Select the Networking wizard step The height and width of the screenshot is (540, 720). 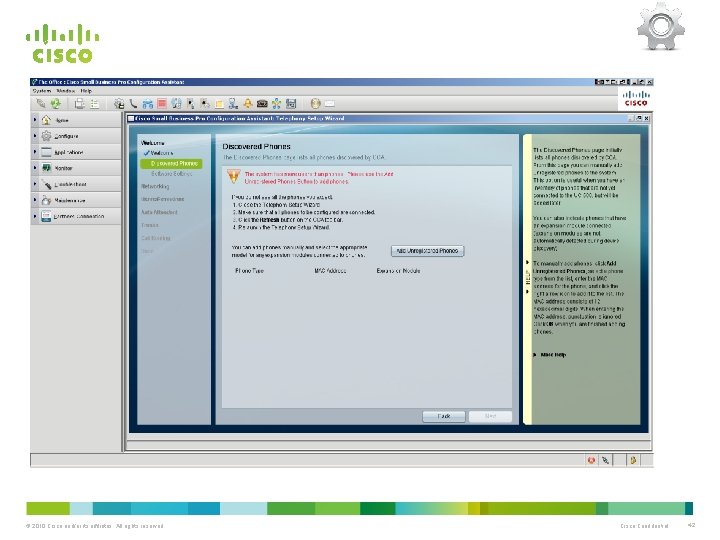155,186
